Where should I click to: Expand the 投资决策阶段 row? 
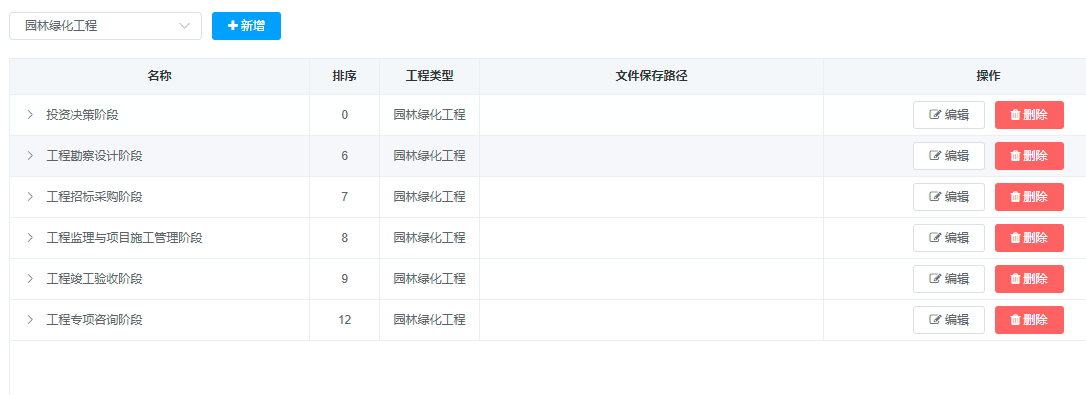[30, 115]
